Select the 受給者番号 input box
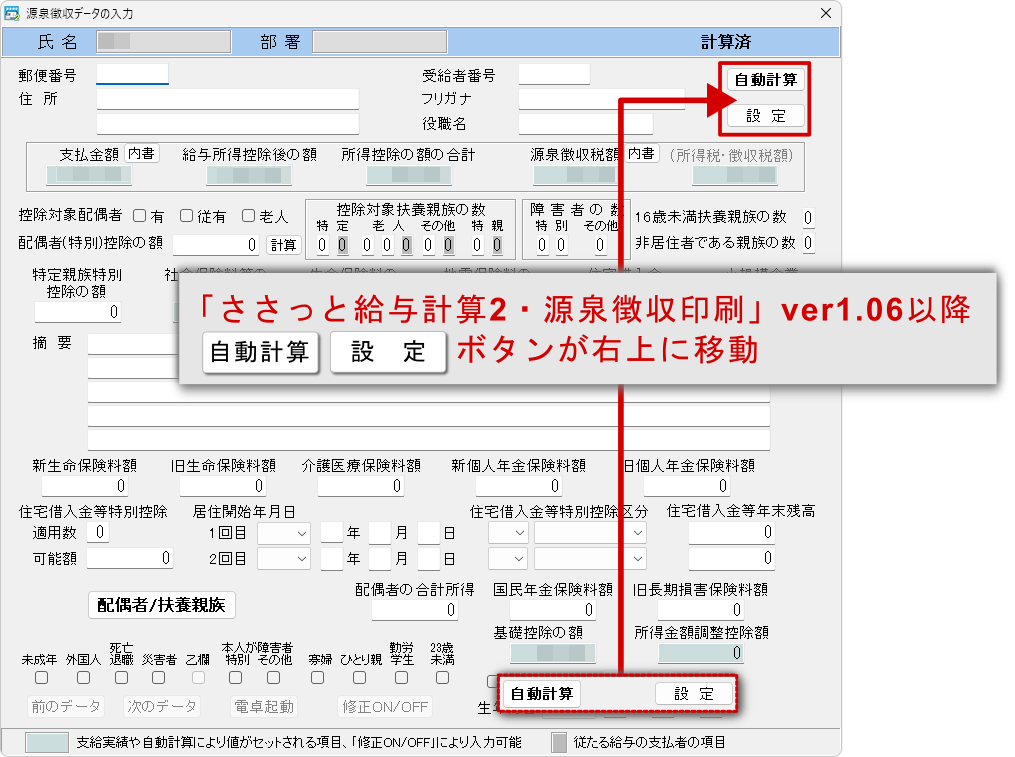 point(554,75)
